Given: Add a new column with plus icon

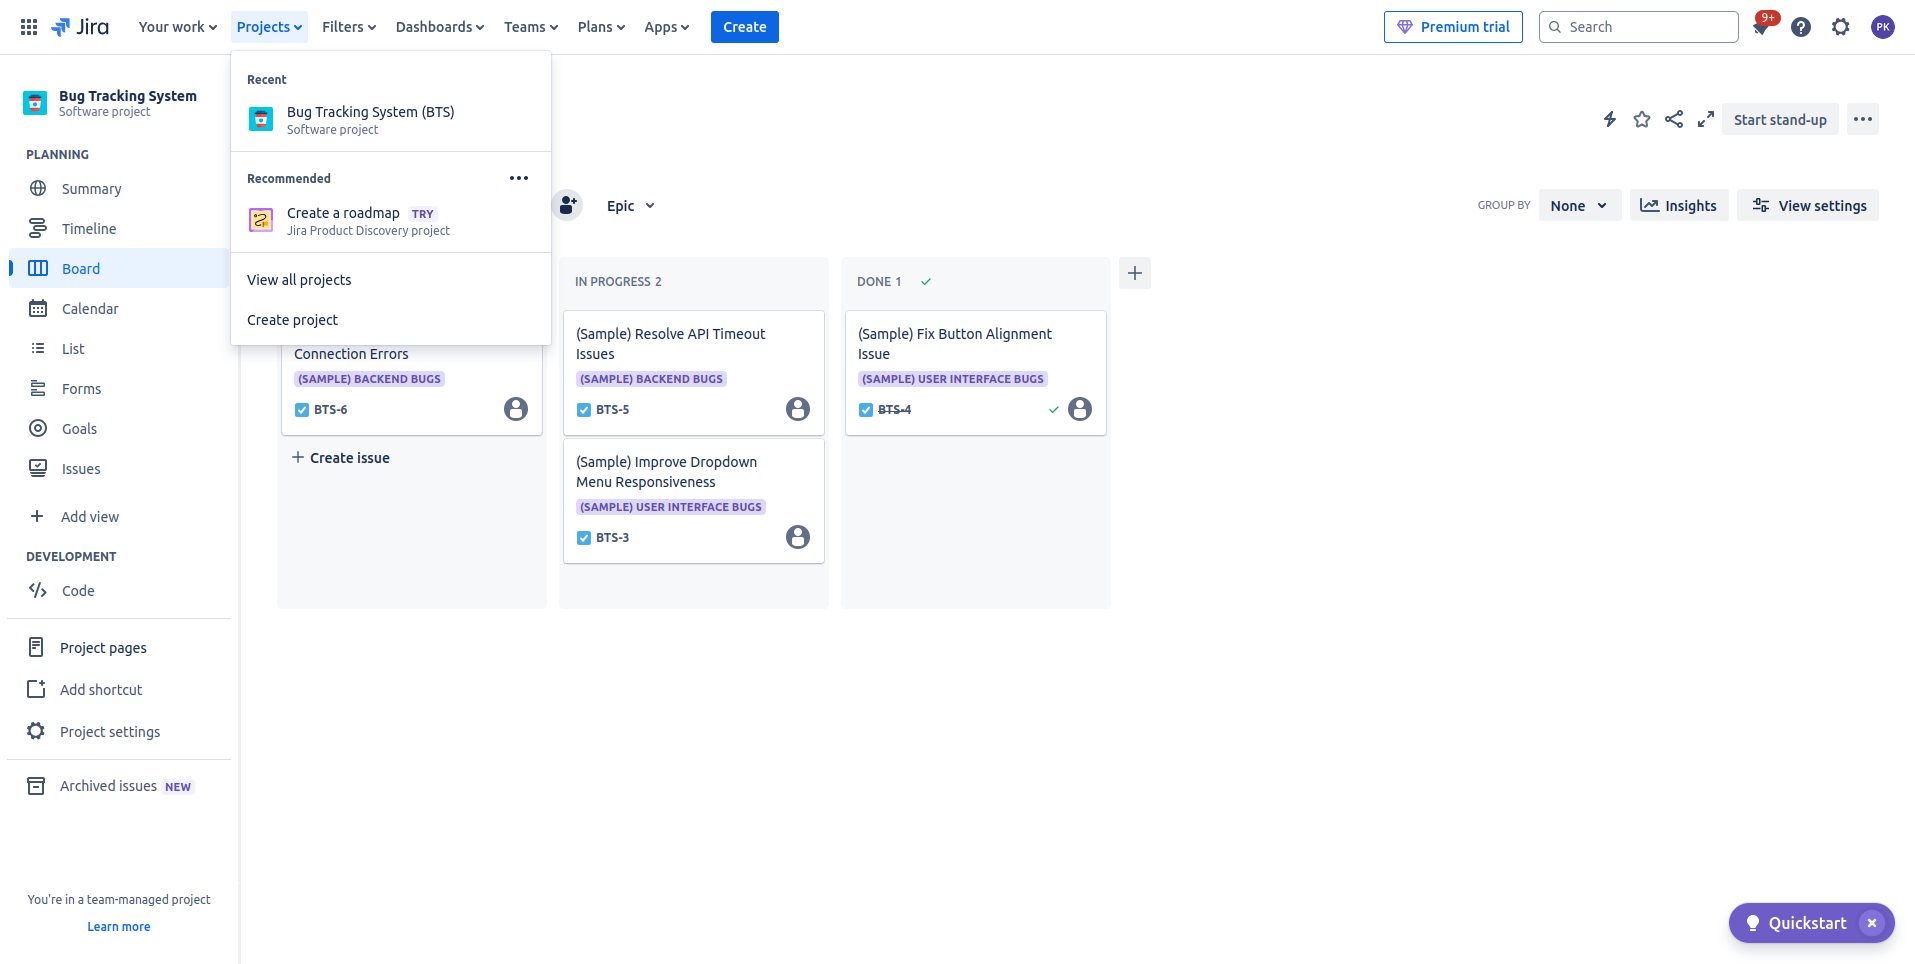Looking at the screenshot, I should coord(1134,273).
